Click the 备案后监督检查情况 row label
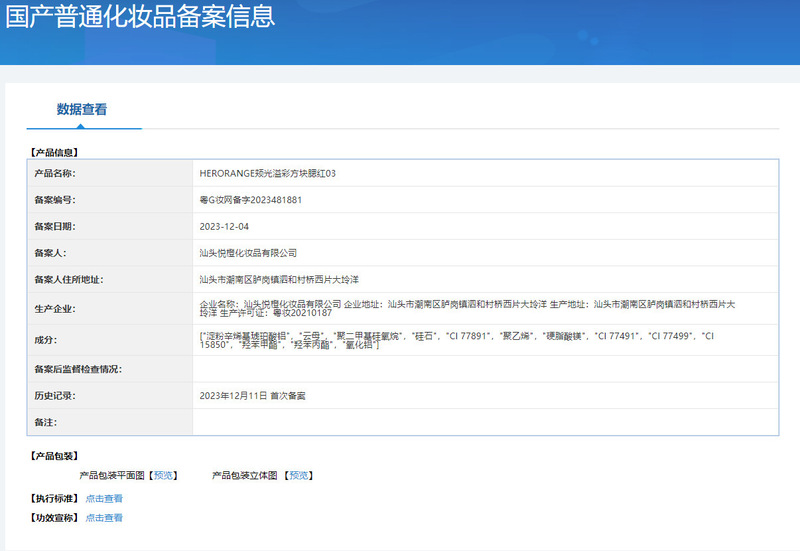Viewport: 800px width, 551px height. pos(78,369)
